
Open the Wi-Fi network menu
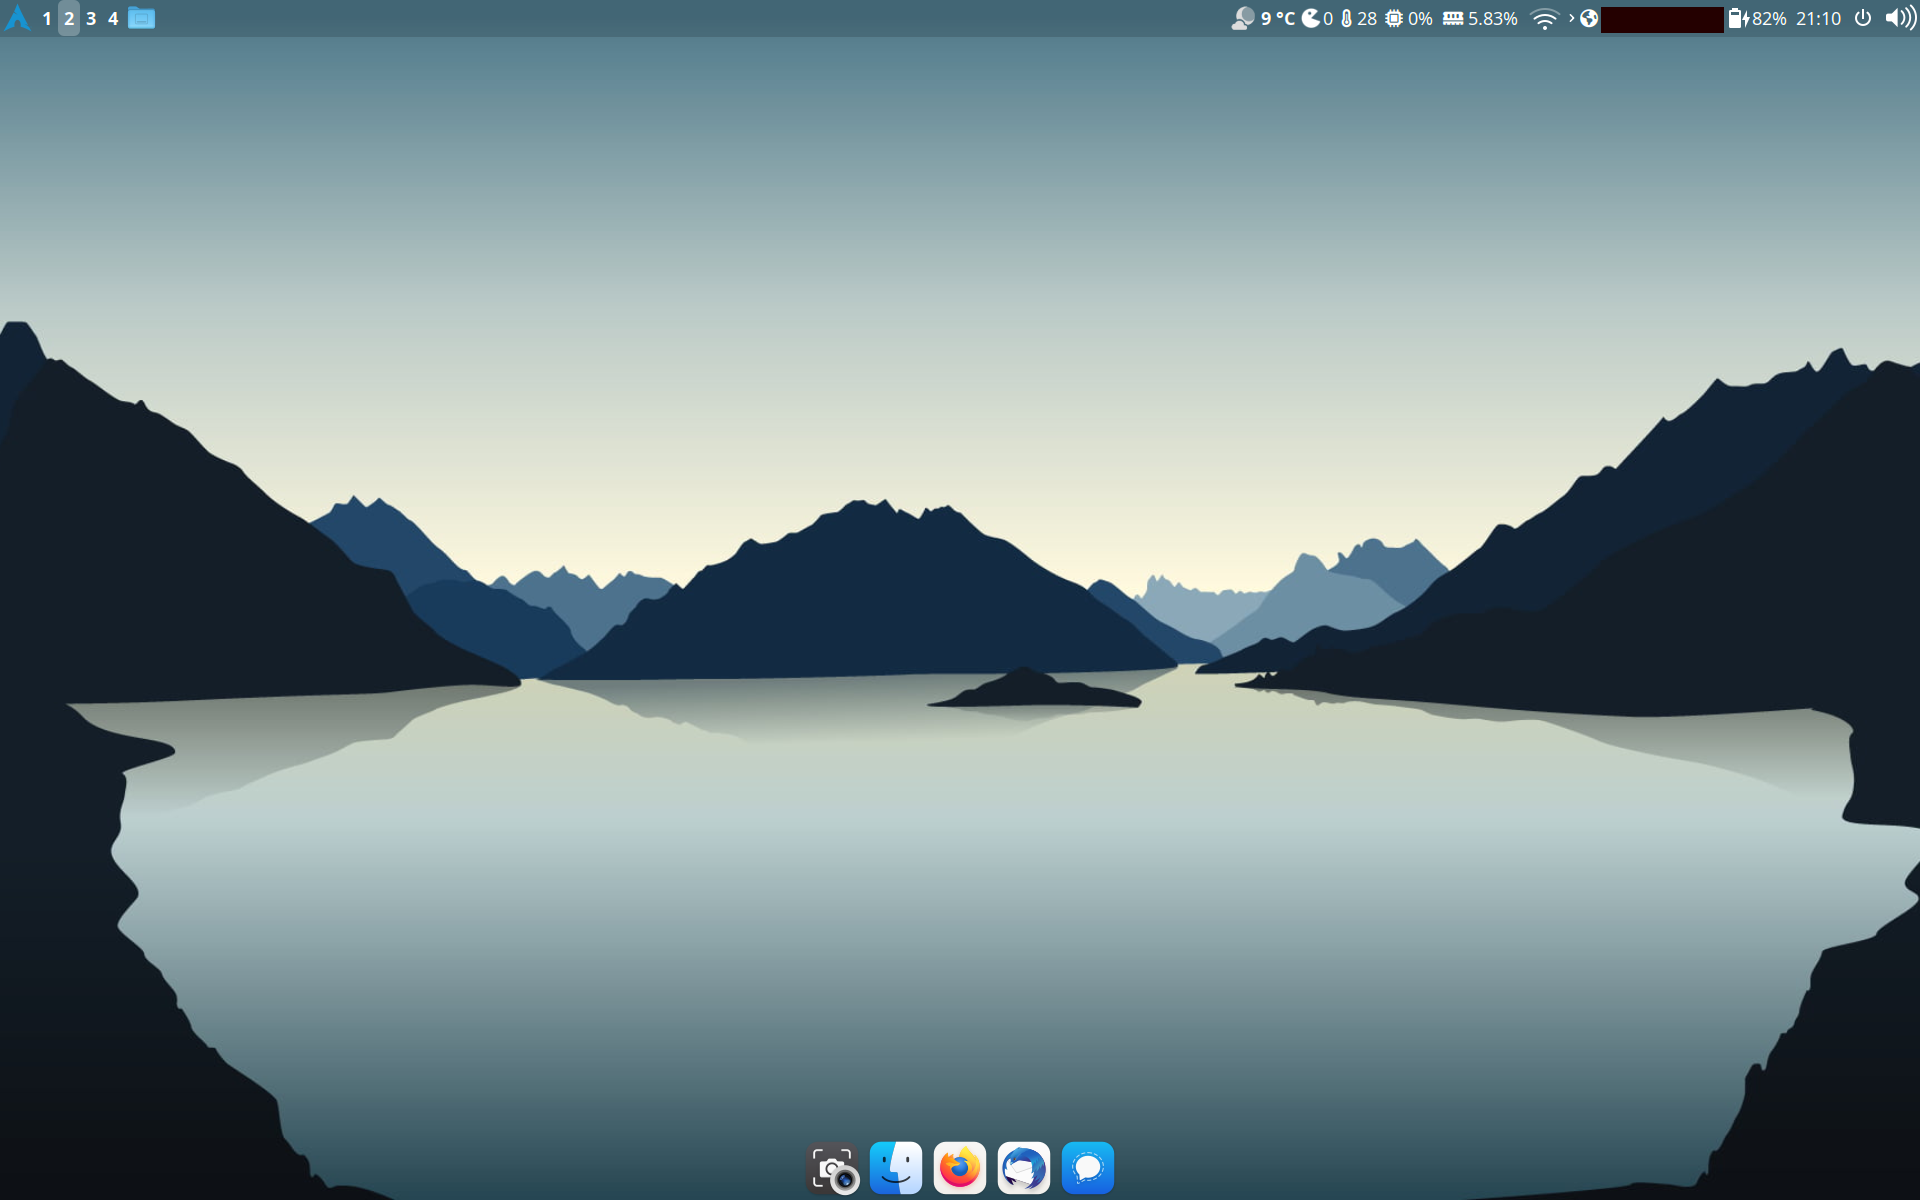coord(1544,18)
